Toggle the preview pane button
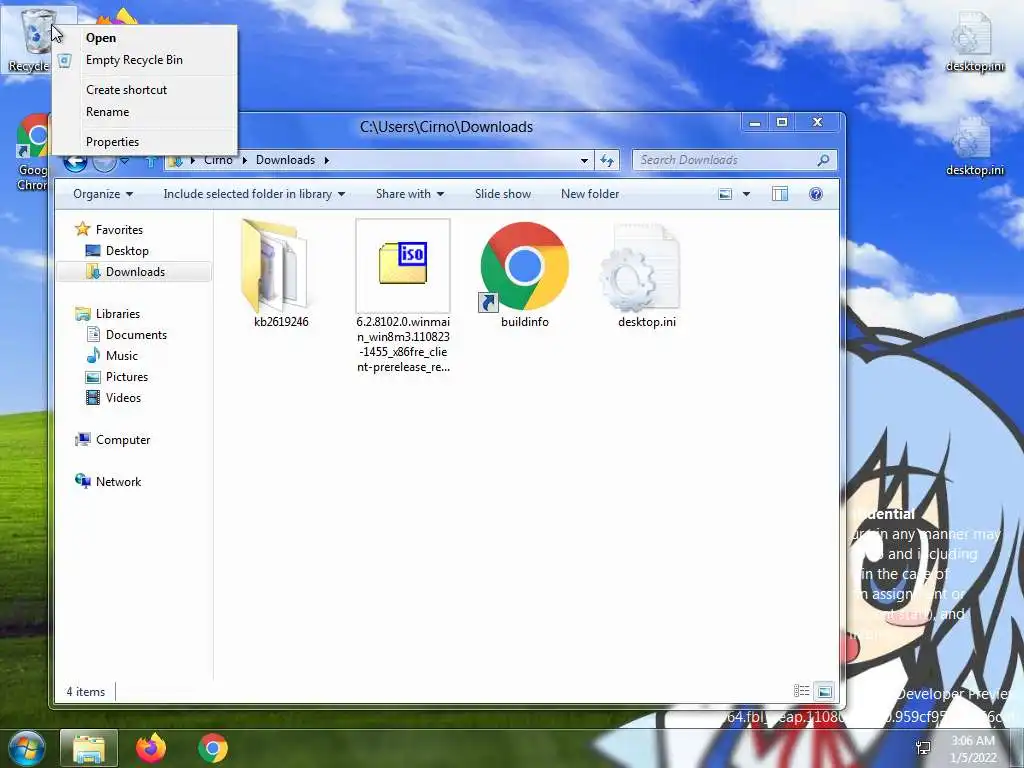This screenshot has width=1024, height=768. 780,194
